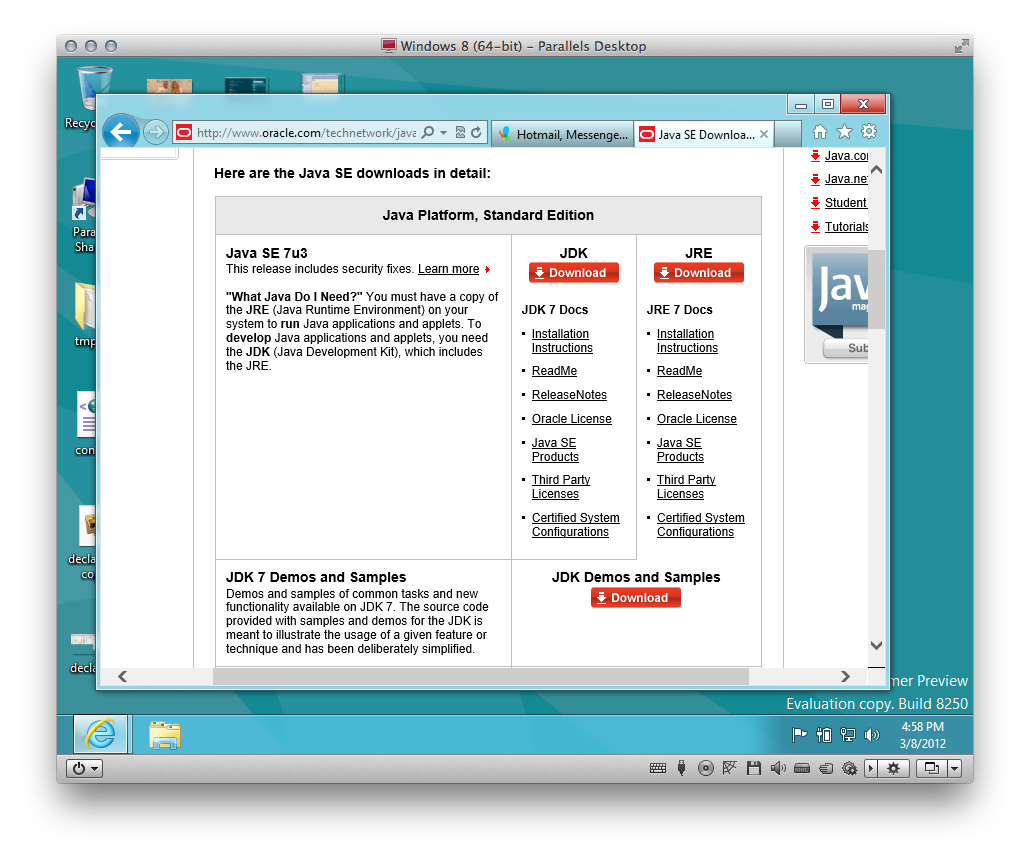Click the JRE Download button

coord(698,273)
